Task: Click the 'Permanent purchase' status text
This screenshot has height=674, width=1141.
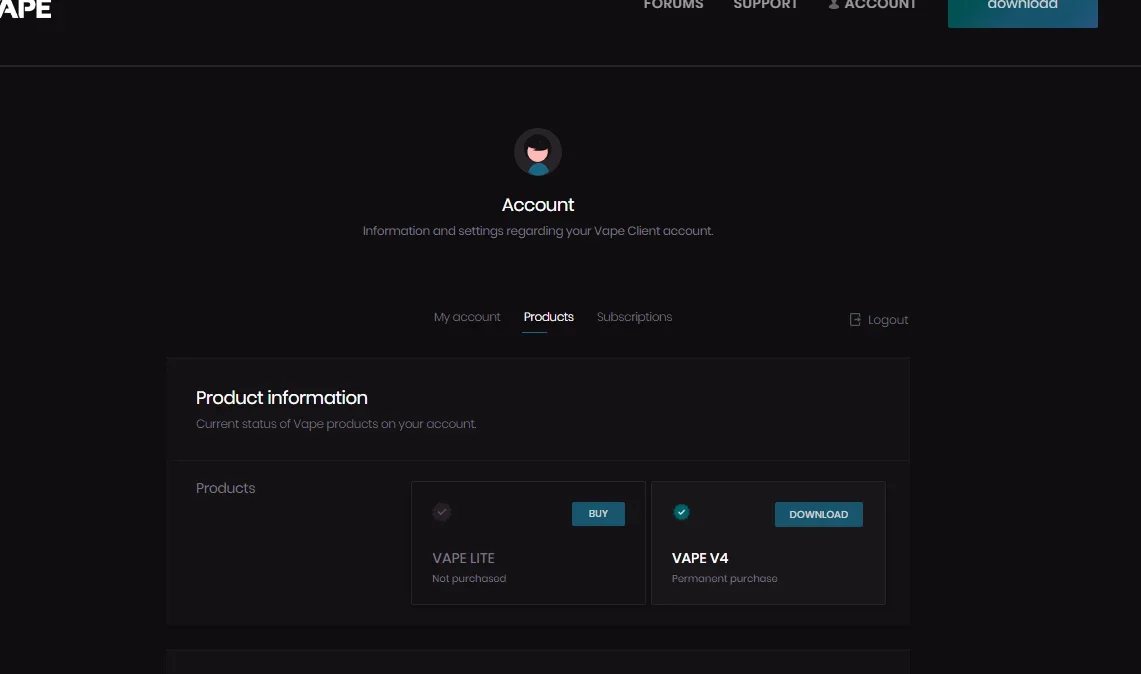Action: tap(725, 579)
